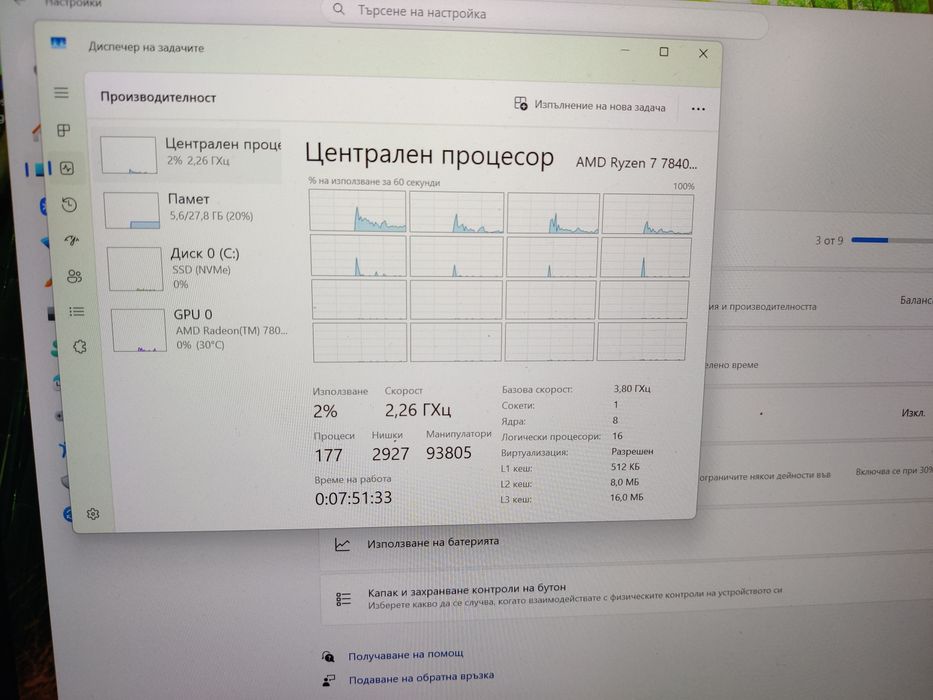Select the GPU 0 resource item
Screen dimensions: 933x700
click(199, 329)
